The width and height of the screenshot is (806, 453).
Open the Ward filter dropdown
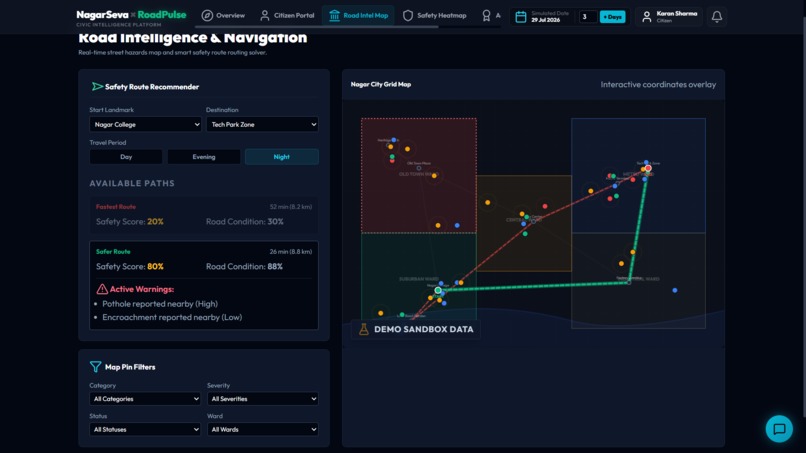point(263,429)
